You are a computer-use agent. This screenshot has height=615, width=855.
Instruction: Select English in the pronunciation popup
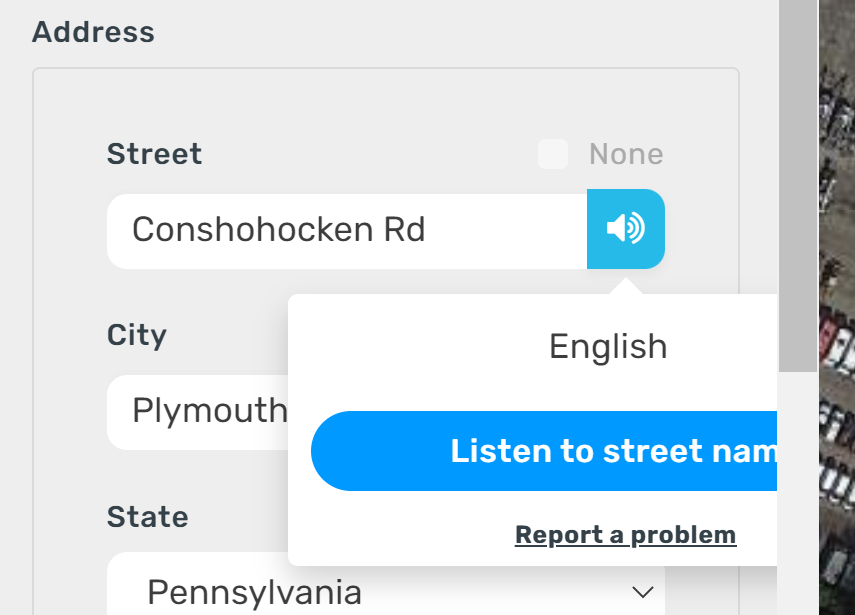(607, 347)
